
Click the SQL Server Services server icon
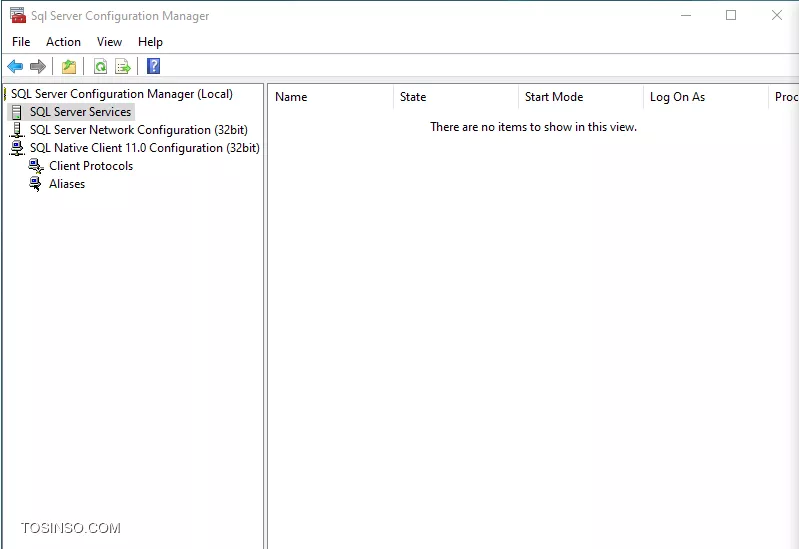pyautogui.click(x=17, y=112)
